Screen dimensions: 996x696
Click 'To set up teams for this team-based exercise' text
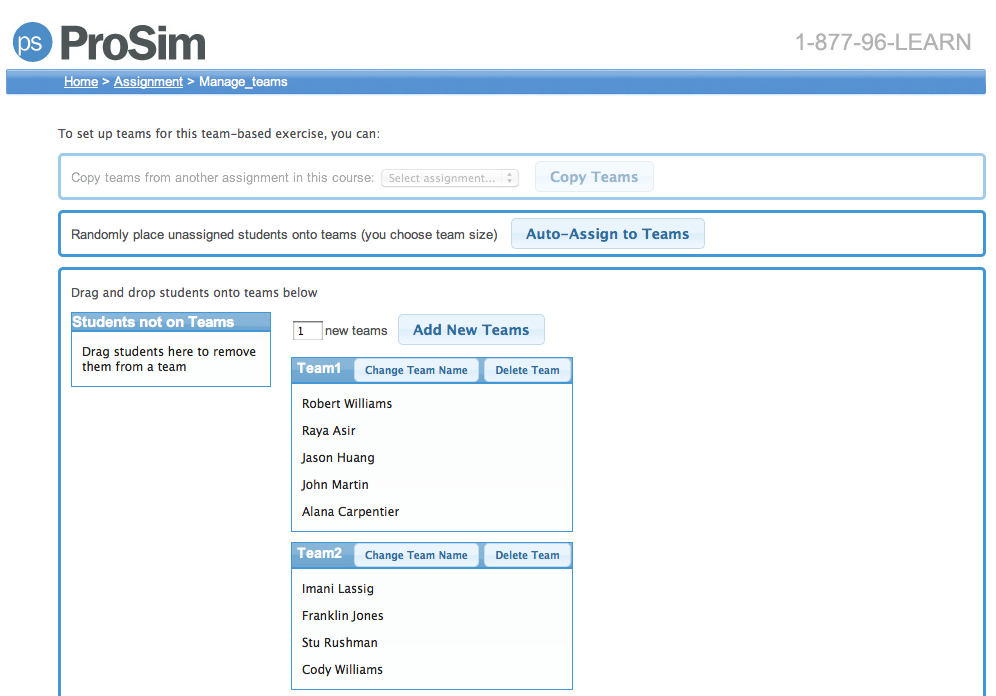[x=219, y=134]
